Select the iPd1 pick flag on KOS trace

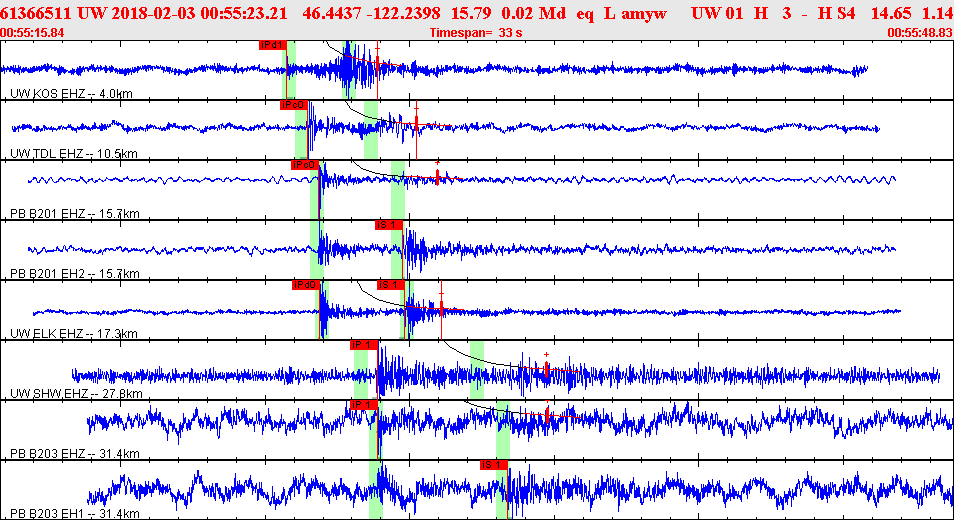pyautogui.click(x=272, y=45)
